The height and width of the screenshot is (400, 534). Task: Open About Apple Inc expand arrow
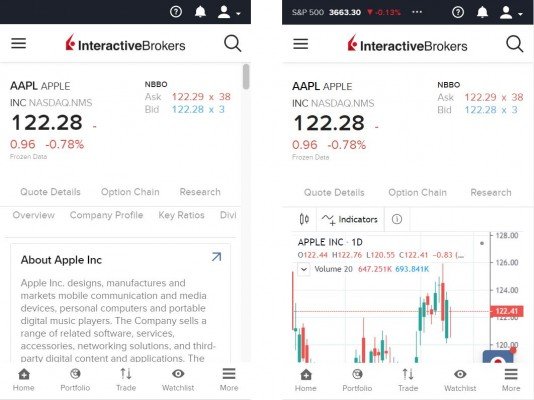pos(216,257)
